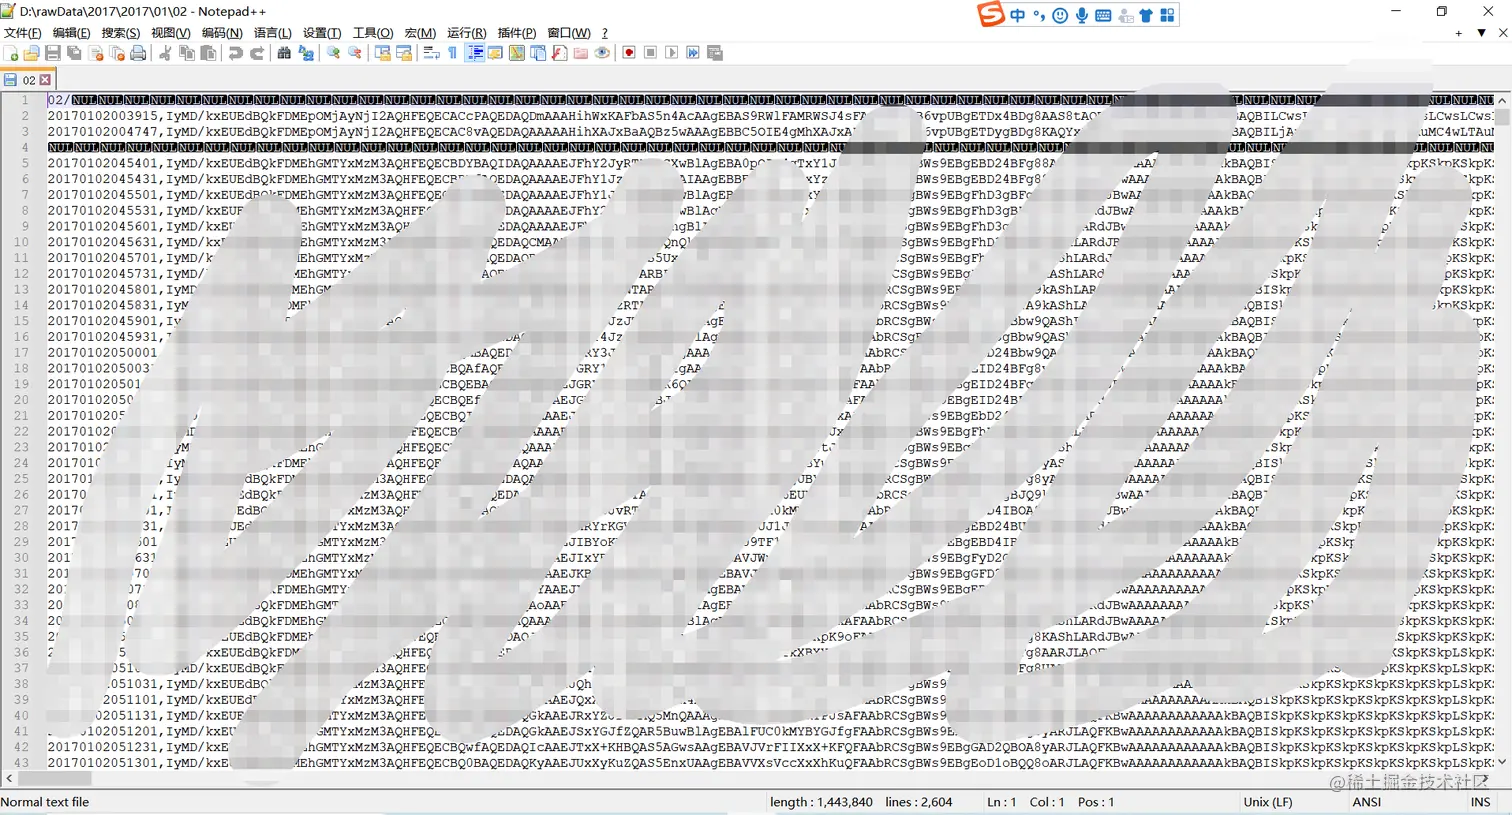Open the 视图(V) menu
This screenshot has width=1512, height=815.
[171, 33]
